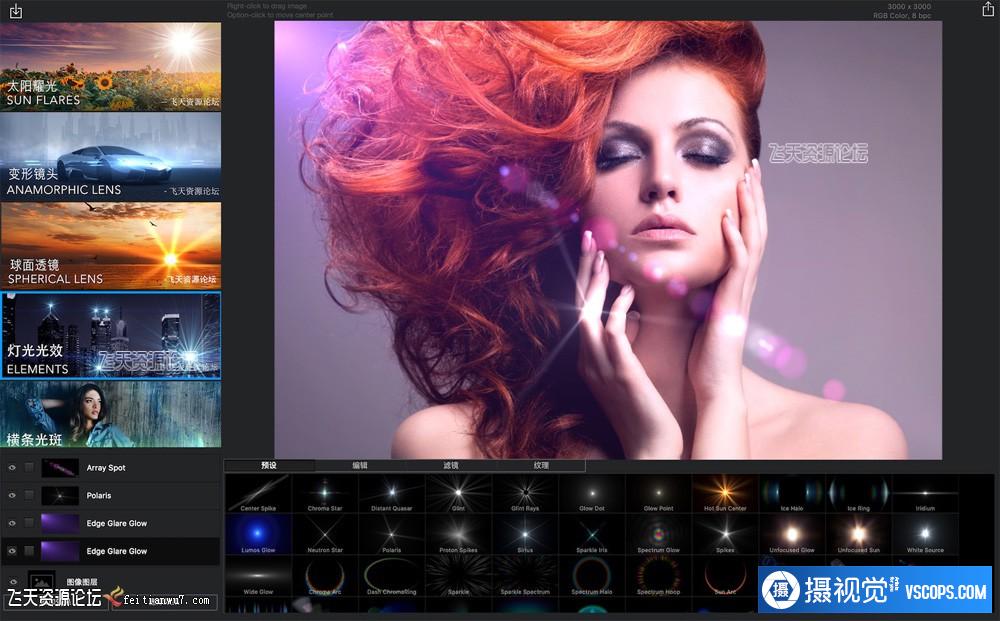Click the share/export icon at top-right
The width and height of the screenshot is (1000, 621).
pyautogui.click(x=988, y=10)
